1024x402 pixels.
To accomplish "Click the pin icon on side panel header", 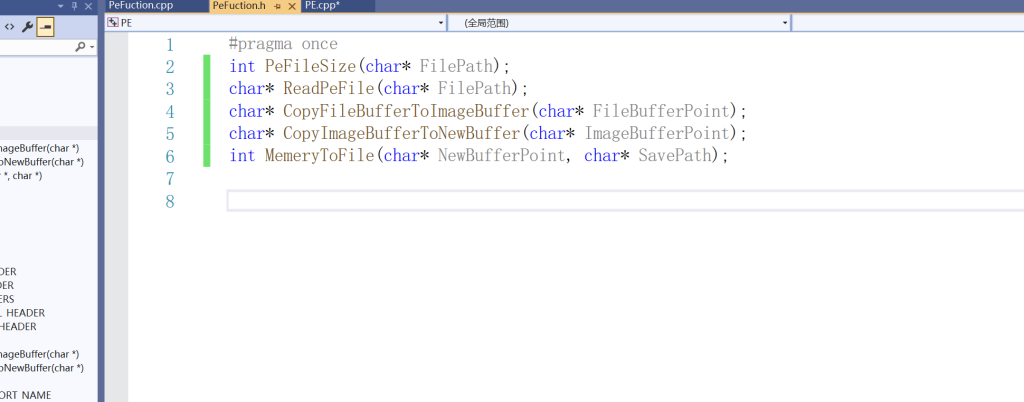I will [75, 6].
